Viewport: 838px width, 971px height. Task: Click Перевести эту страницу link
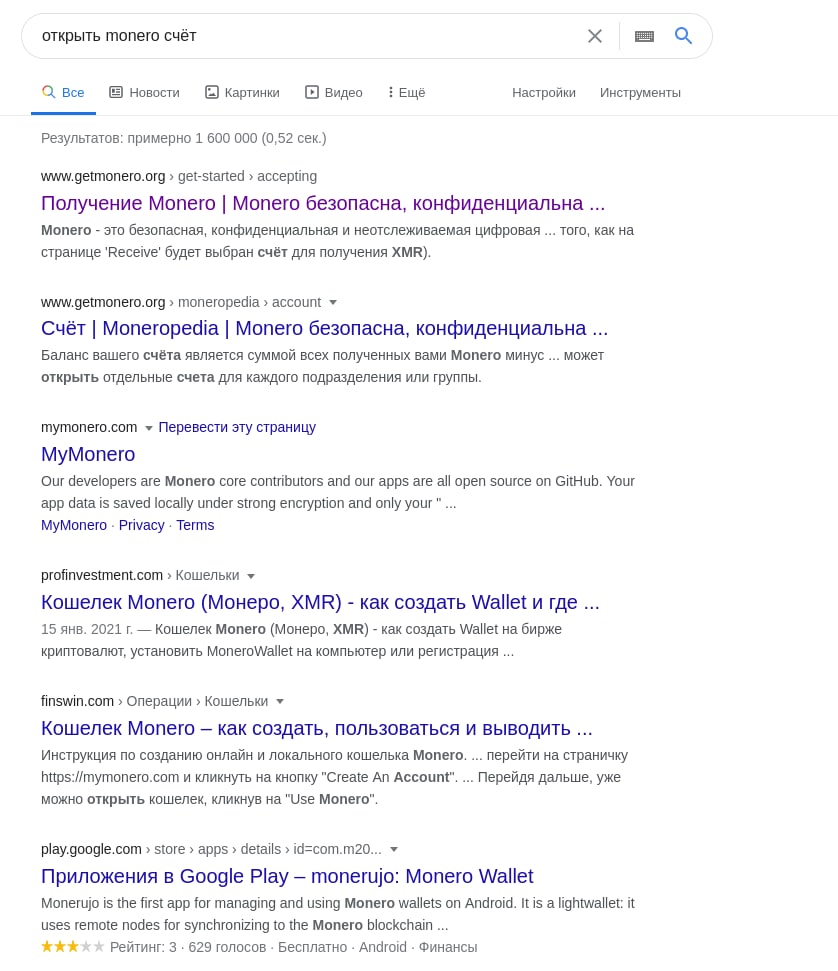237,427
